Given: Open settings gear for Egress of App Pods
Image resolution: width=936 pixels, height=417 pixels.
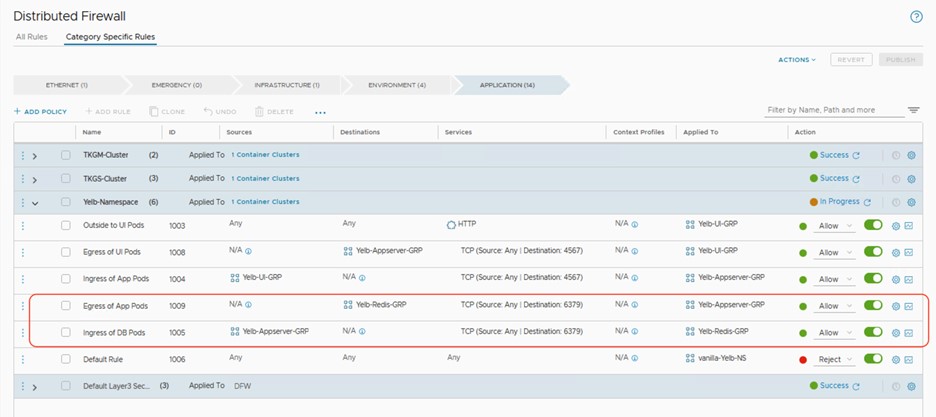Looking at the screenshot, I should click(x=896, y=305).
